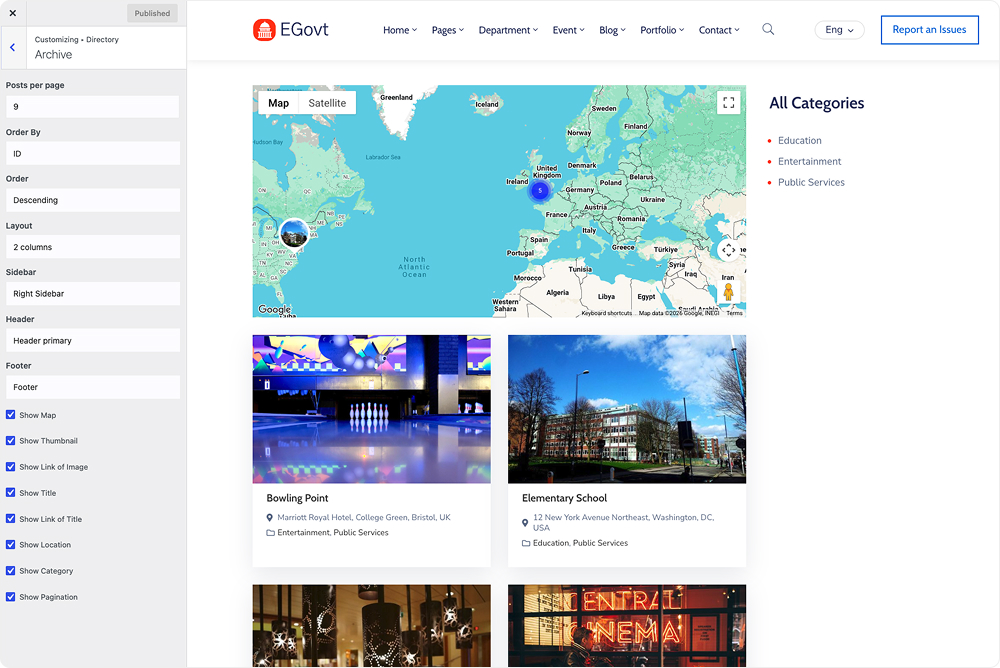The image size is (1000, 668).
Task: Expand the Pages menu
Action: (448, 30)
